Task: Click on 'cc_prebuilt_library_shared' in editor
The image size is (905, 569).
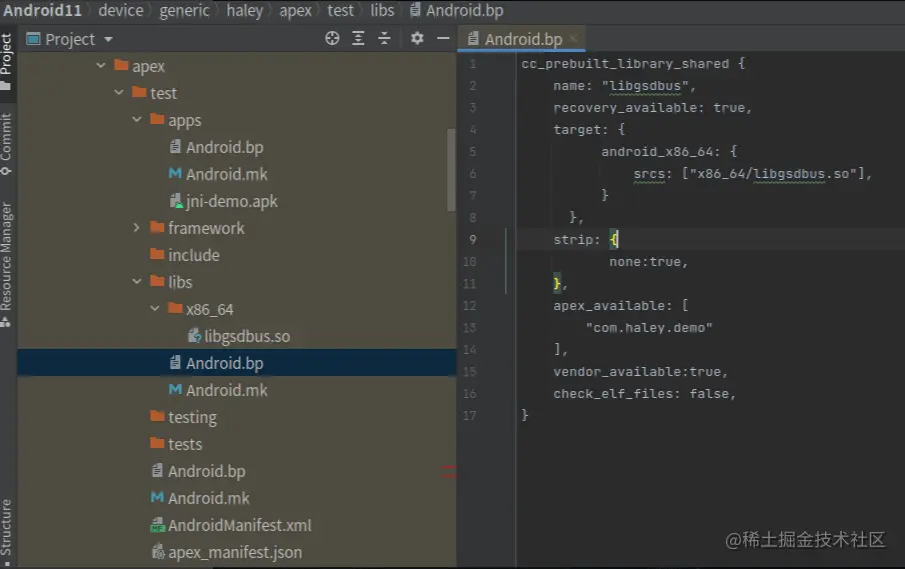Action: [x=625, y=63]
